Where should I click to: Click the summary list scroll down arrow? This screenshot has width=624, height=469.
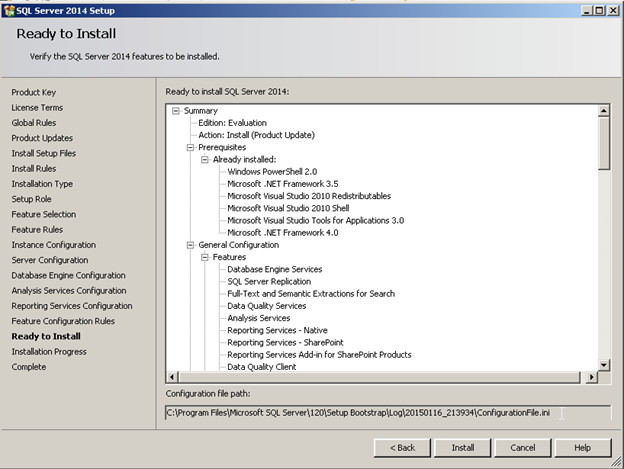click(604, 365)
